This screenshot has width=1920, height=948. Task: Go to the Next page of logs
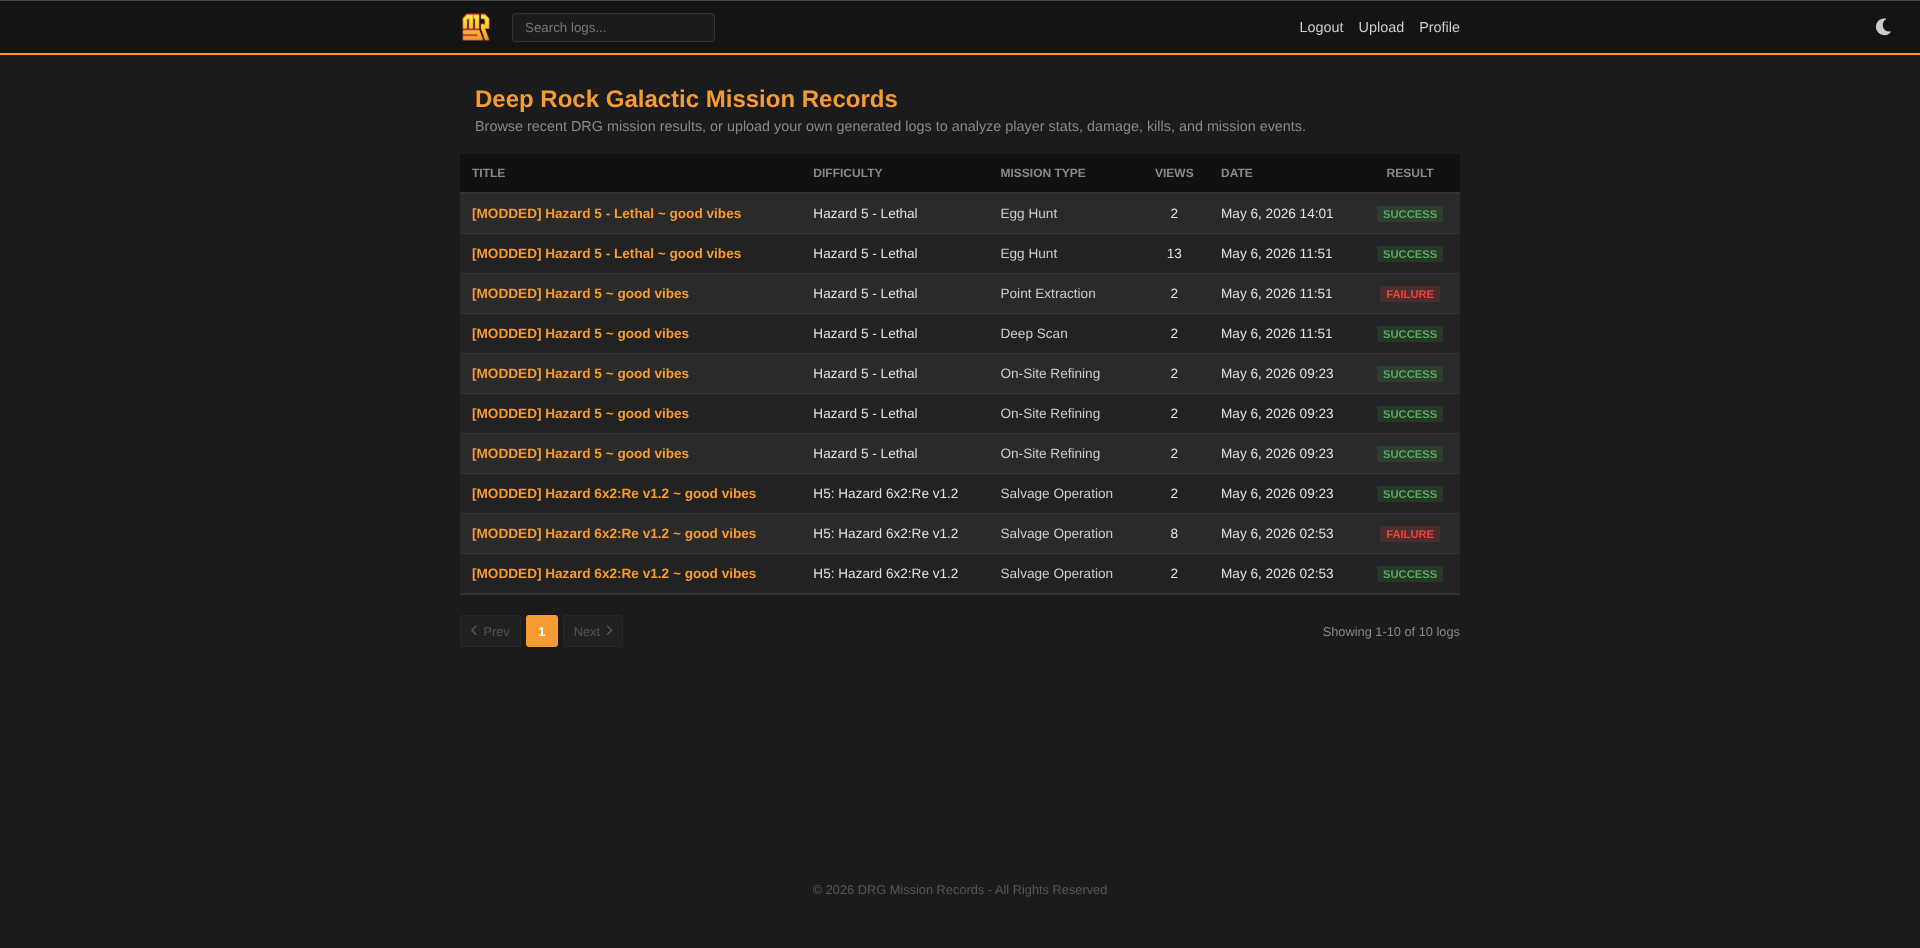click(x=593, y=631)
